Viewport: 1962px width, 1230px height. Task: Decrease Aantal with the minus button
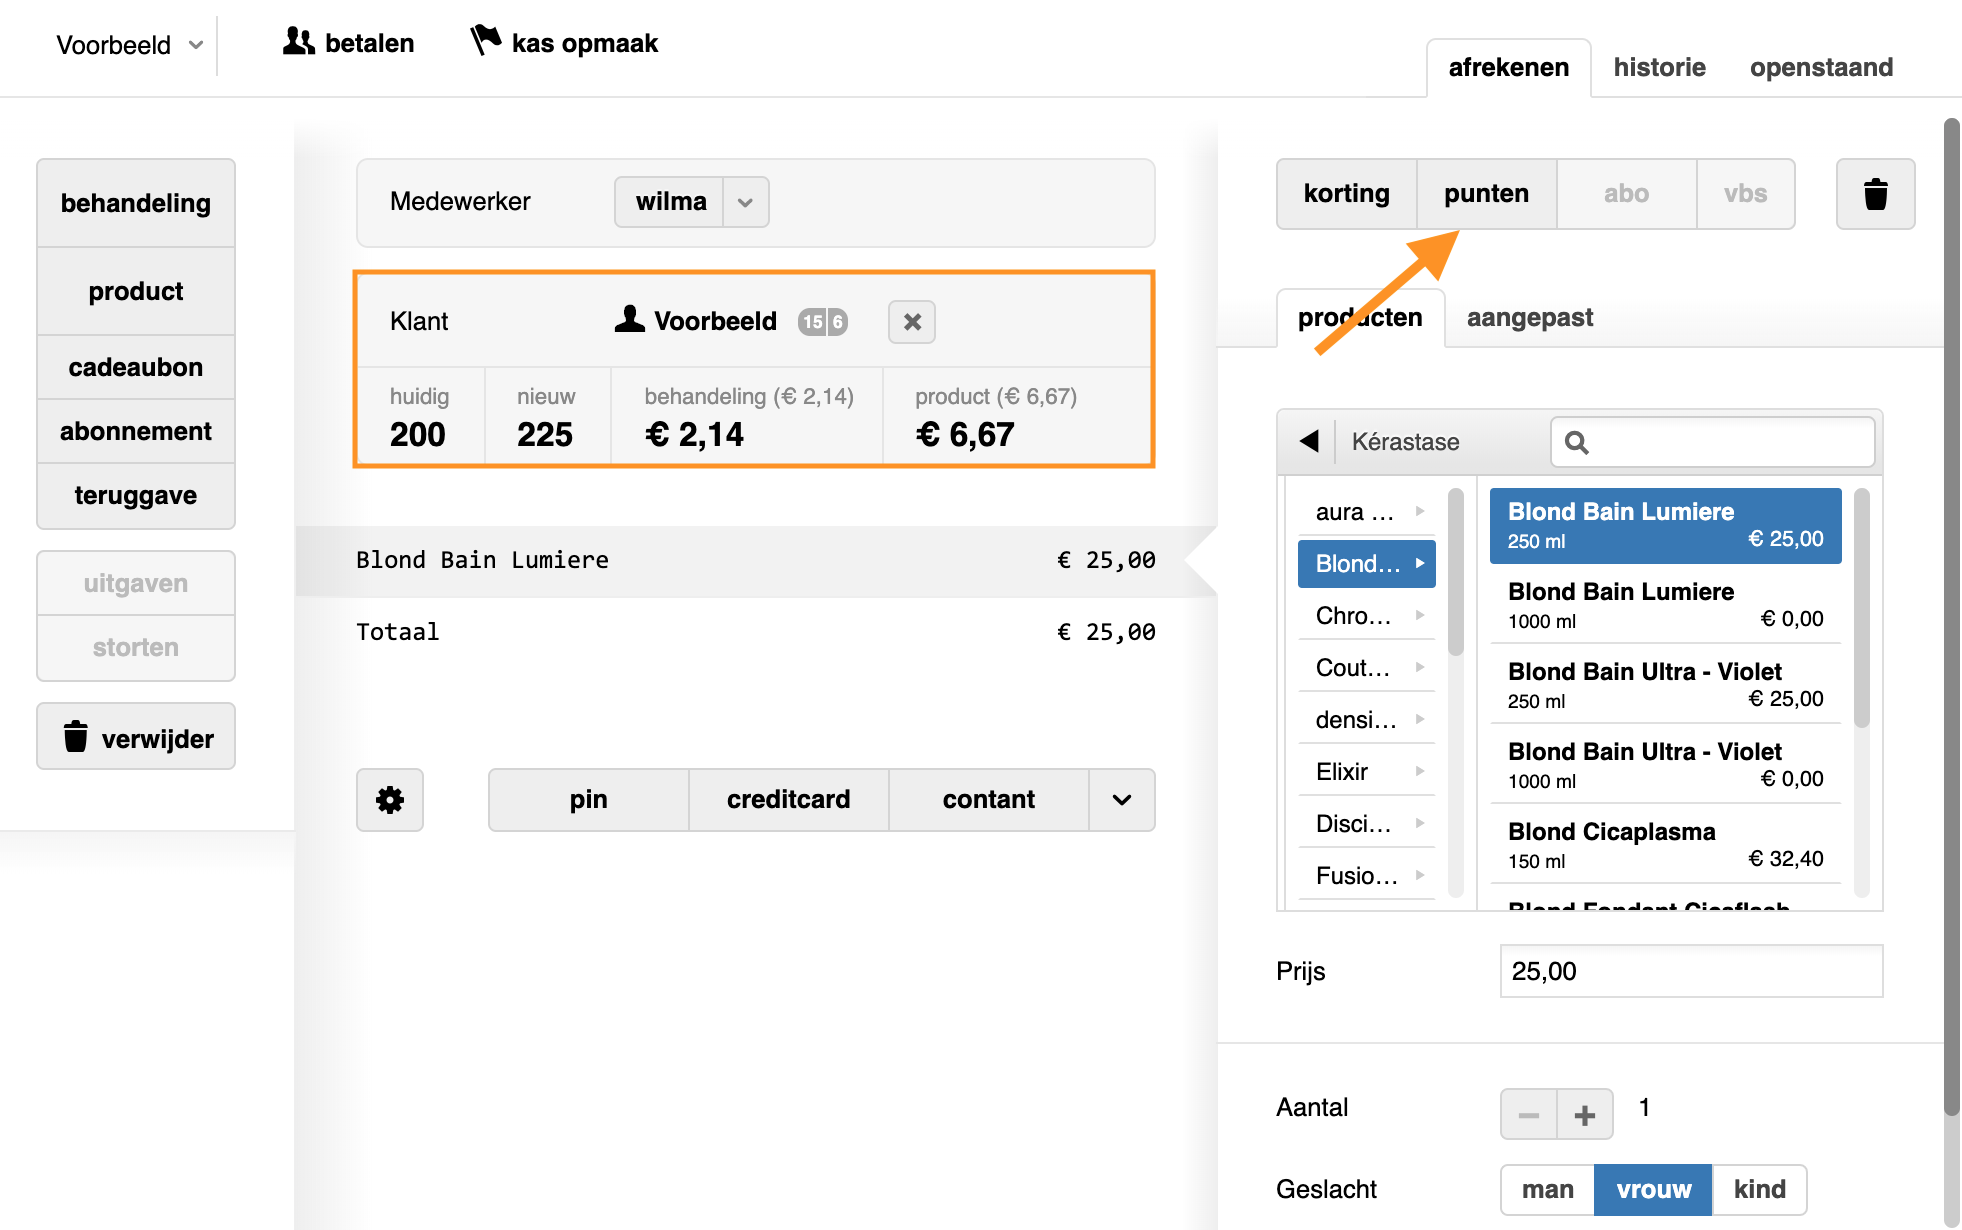coord(1529,1114)
